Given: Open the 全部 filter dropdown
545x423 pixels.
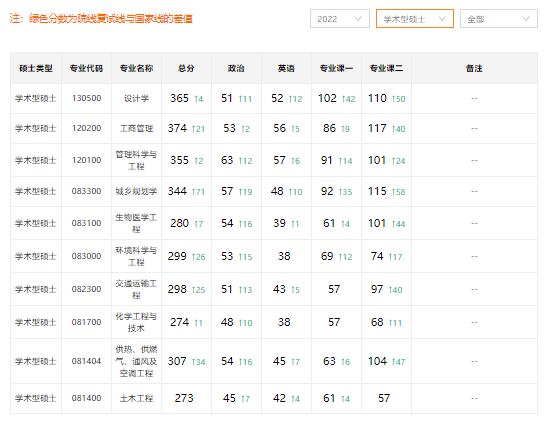Looking at the screenshot, I should pos(498,19).
